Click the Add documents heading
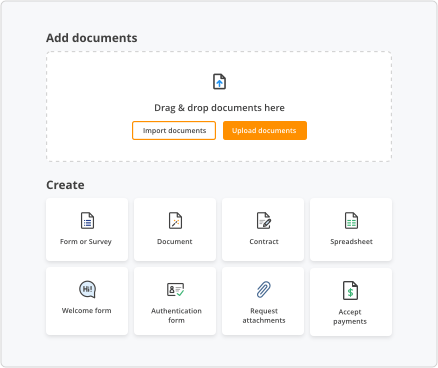 tap(92, 38)
